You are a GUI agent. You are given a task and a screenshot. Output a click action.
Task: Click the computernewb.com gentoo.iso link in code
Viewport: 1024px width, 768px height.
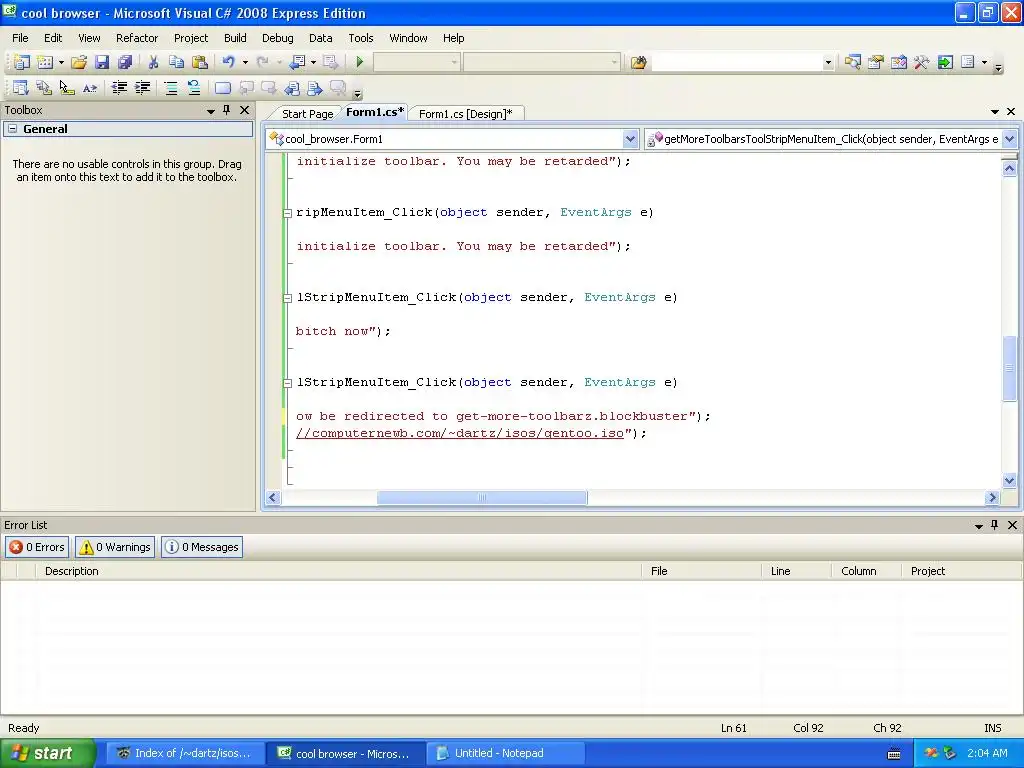point(460,433)
